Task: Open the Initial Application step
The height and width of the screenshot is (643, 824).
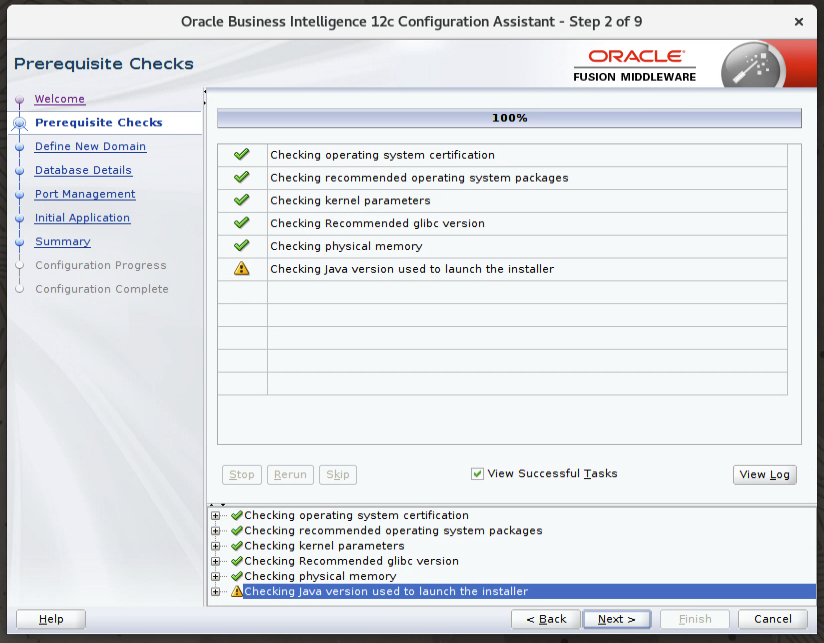Action: pos(83,217)
